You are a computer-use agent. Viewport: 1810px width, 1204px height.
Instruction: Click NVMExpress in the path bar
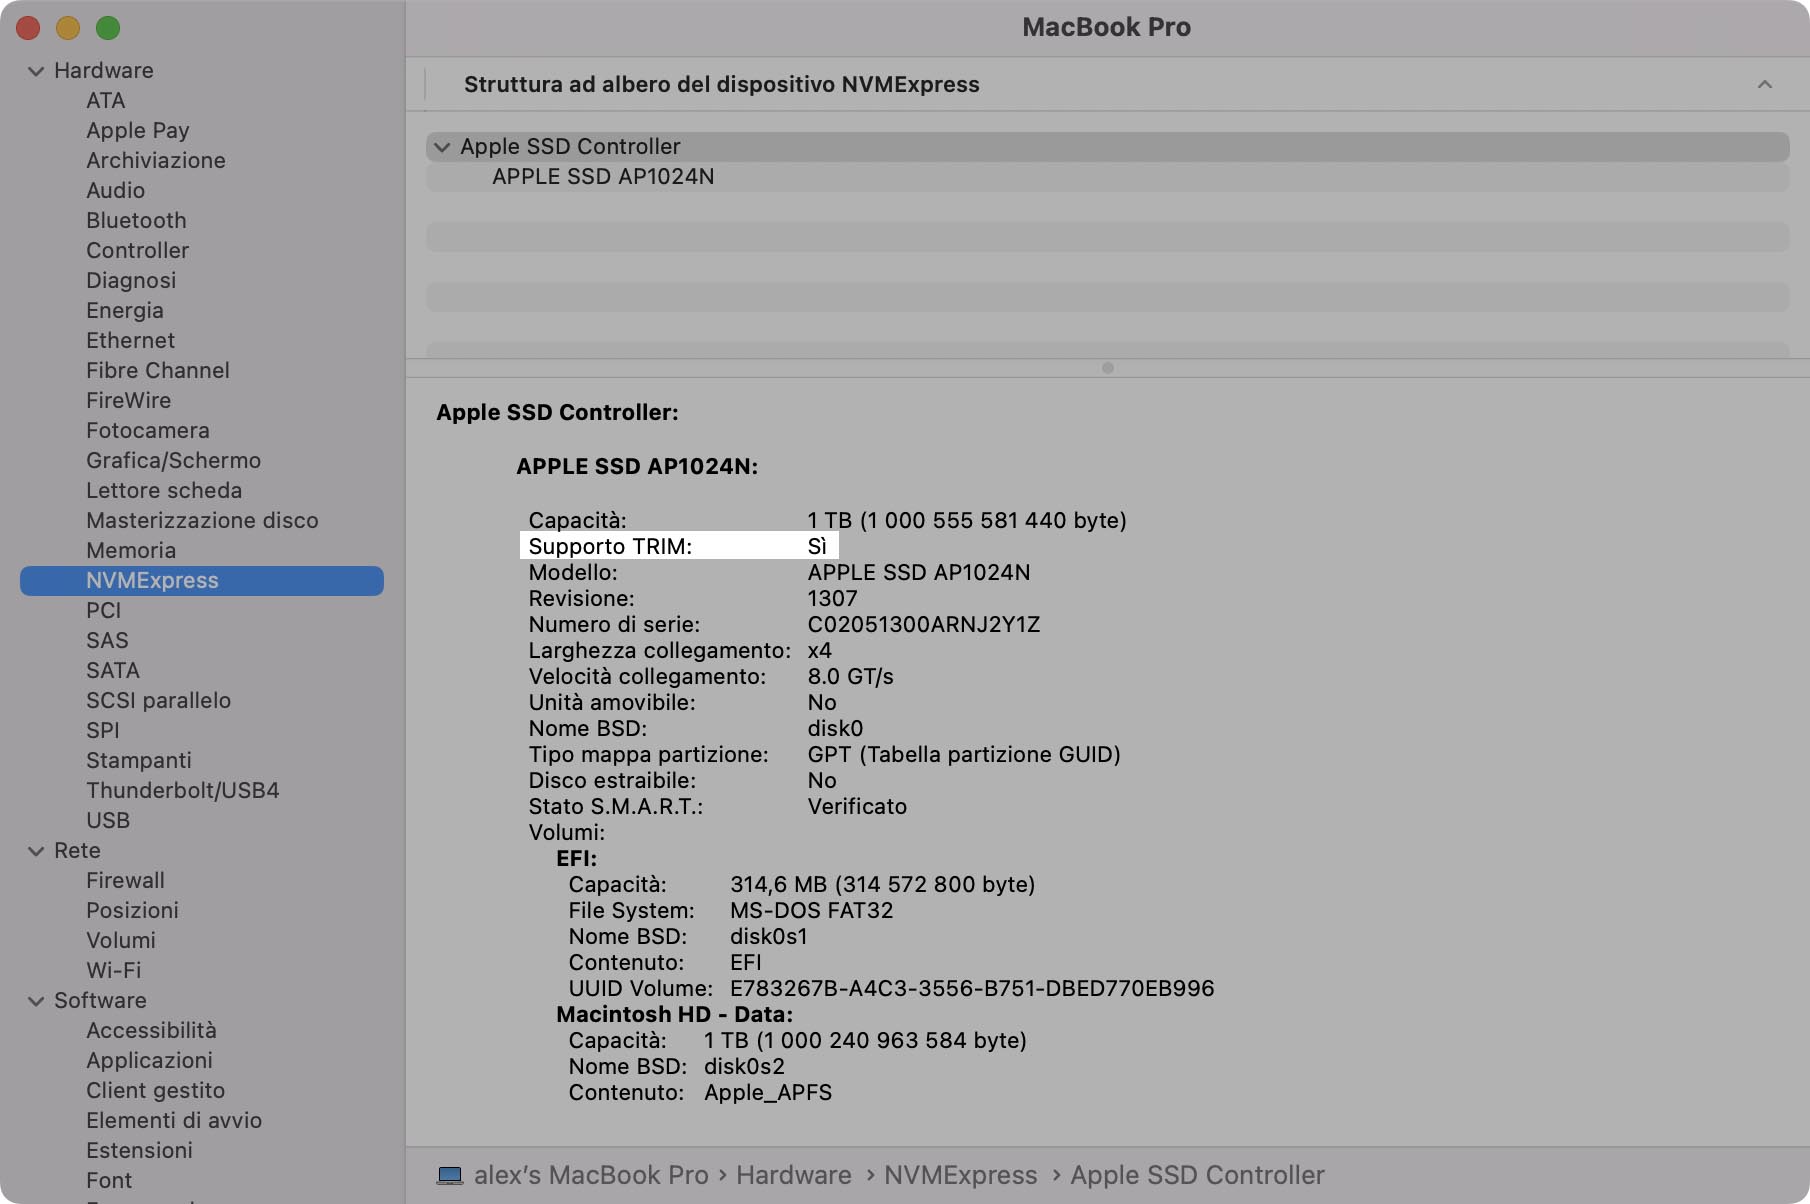961,1175
